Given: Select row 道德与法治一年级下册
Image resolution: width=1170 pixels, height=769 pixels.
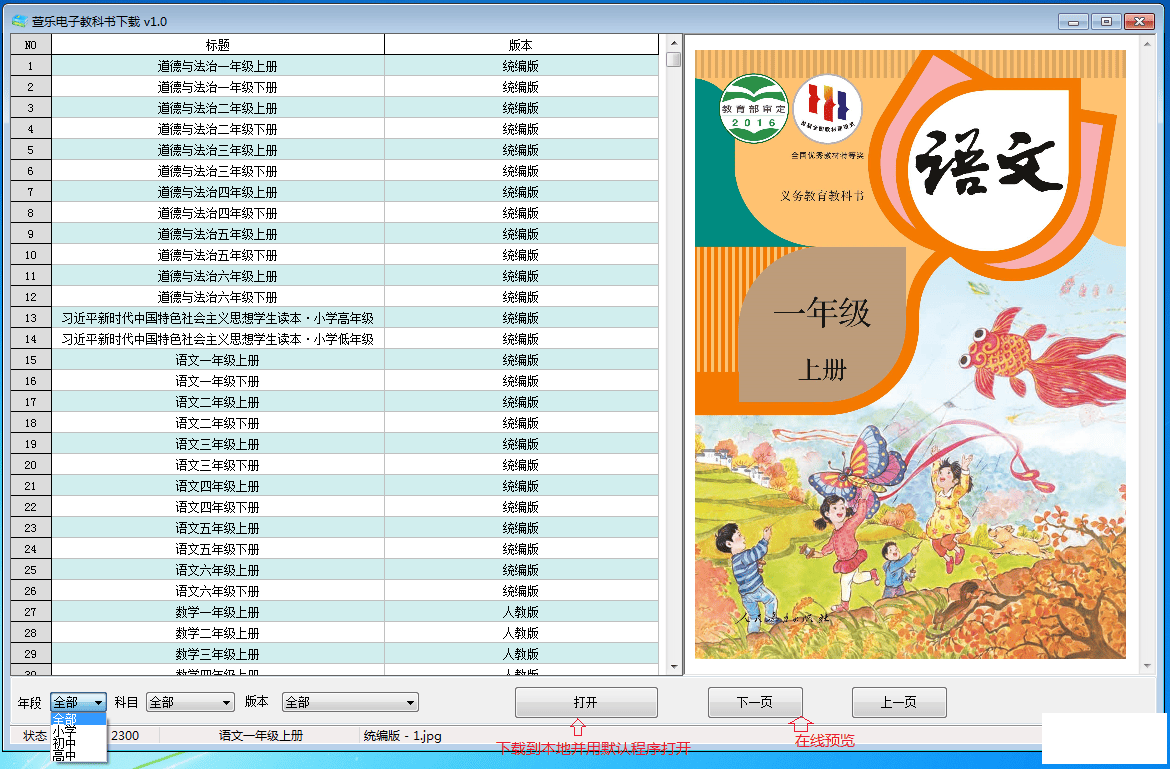Looking at the screenshot, I should (x=334, y=87).
